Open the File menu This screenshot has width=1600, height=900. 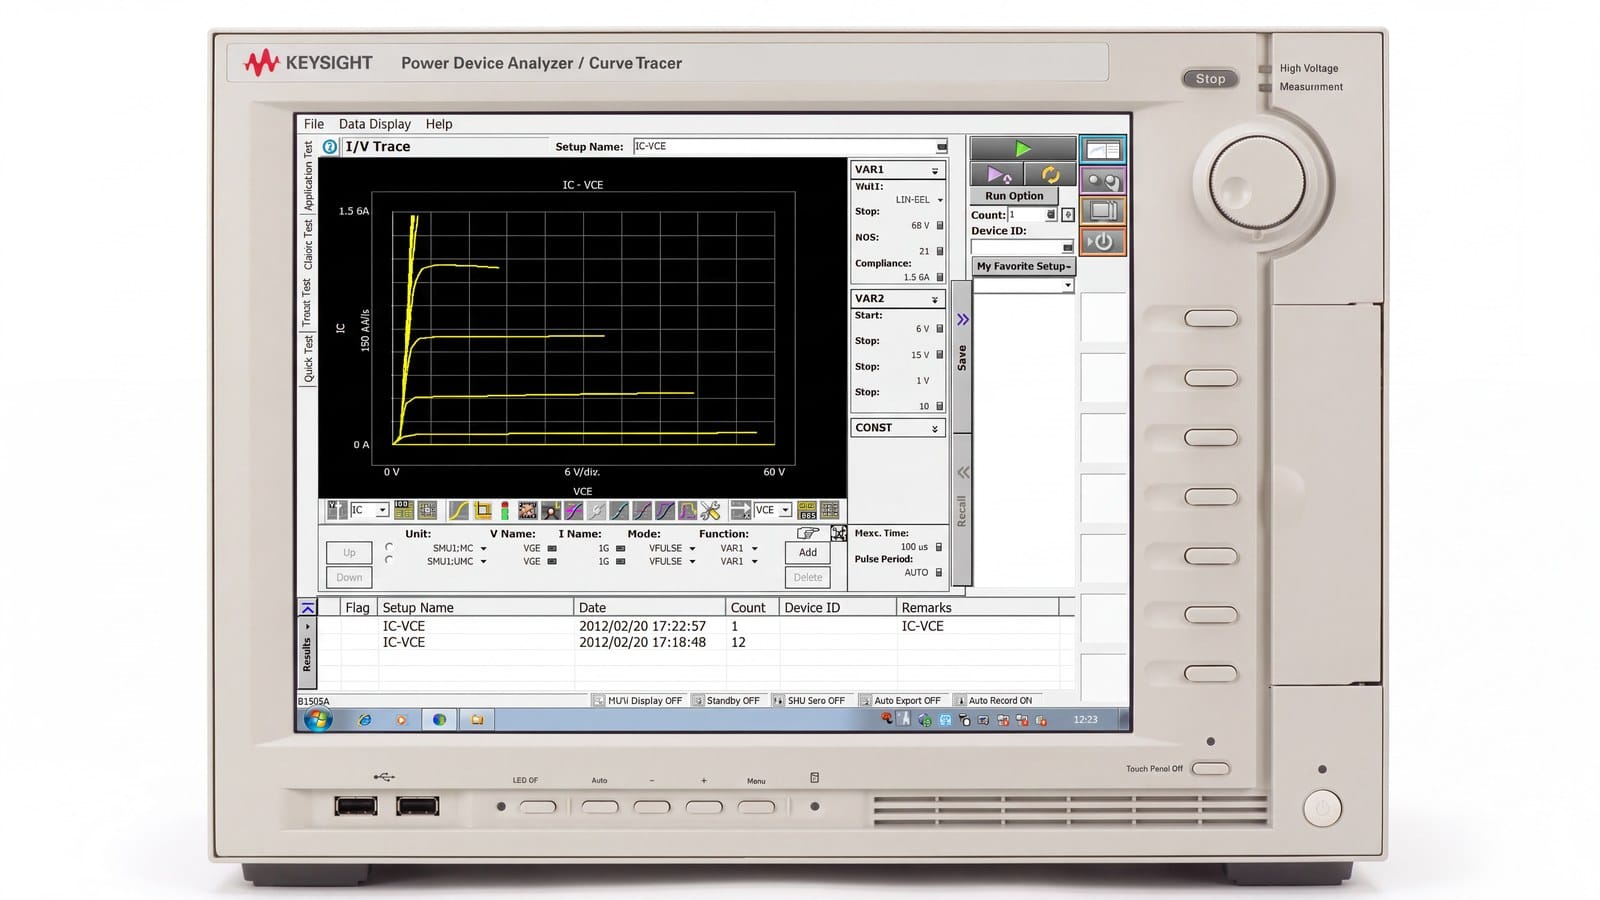click(x=314, y=124)
